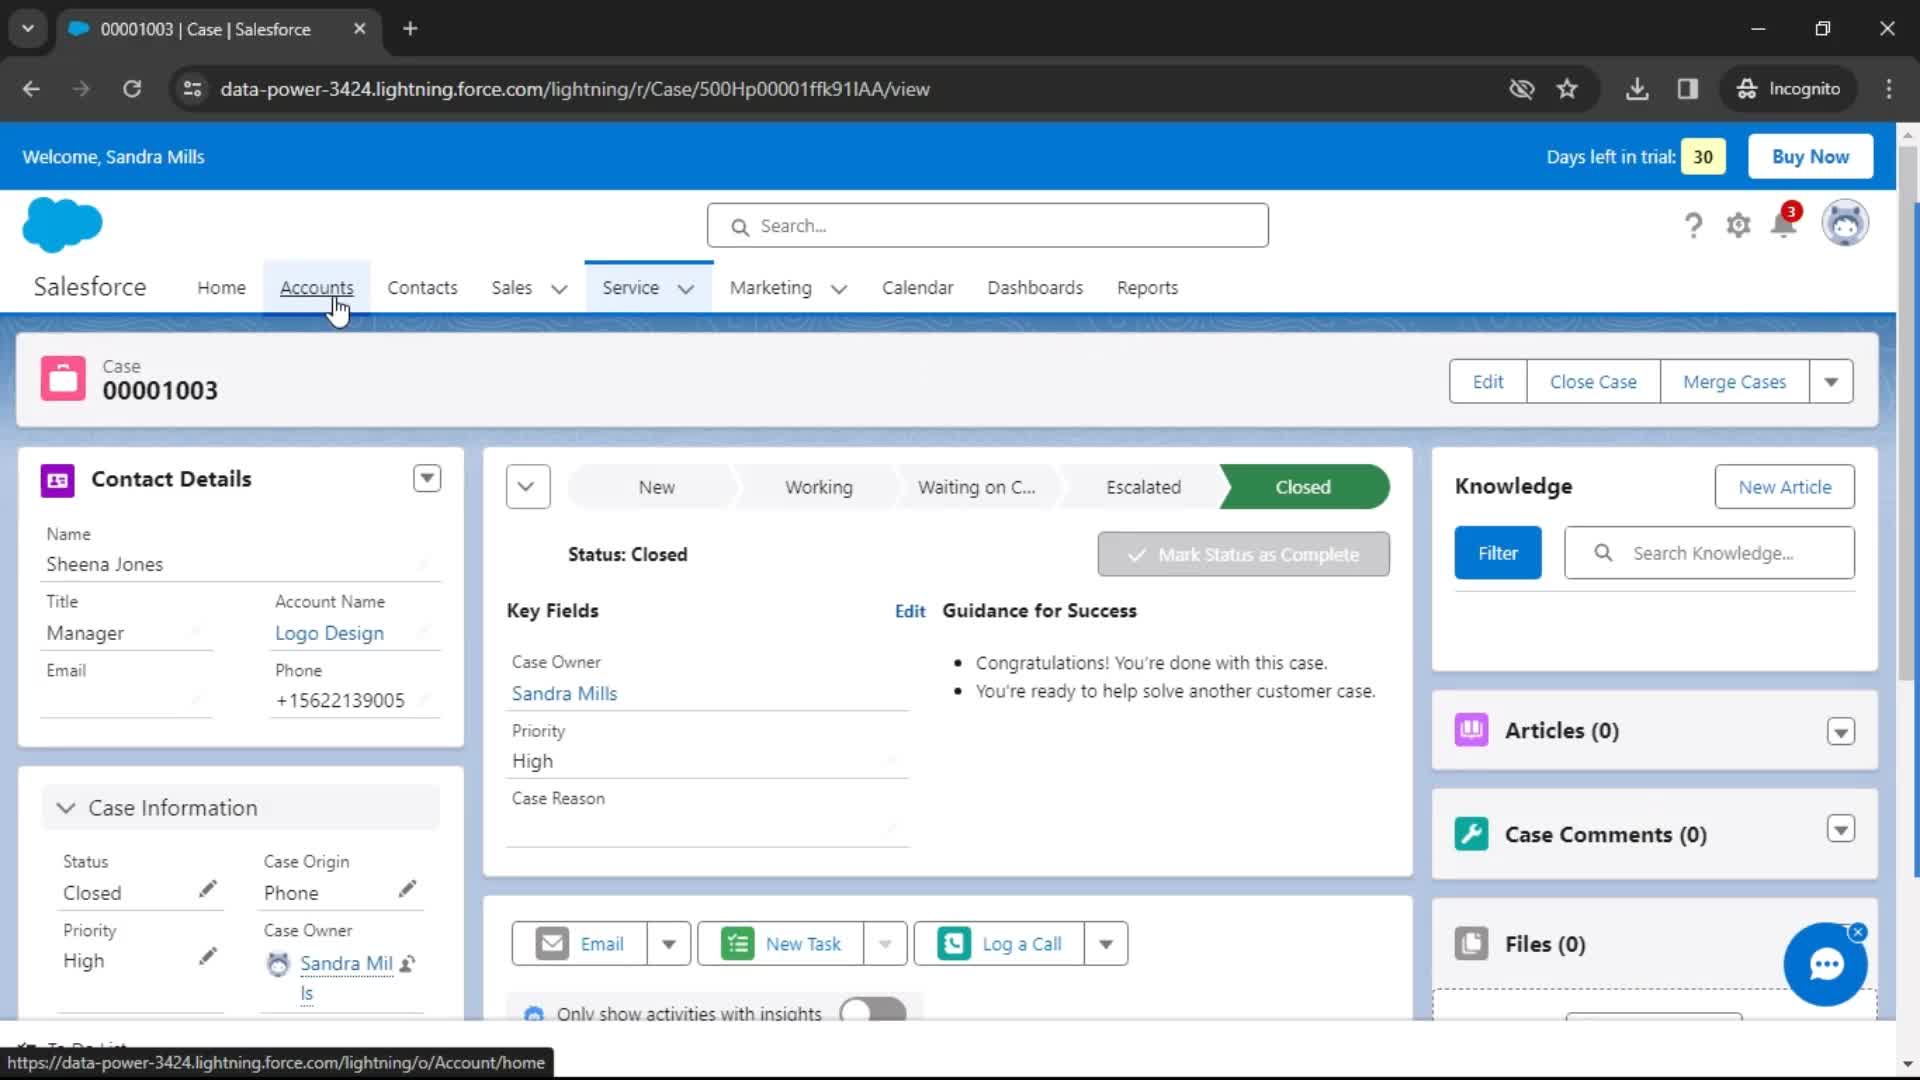The image size is (1920, 1080).
Task: Open the Contact Details card dropdown
Action: point(427,479)
